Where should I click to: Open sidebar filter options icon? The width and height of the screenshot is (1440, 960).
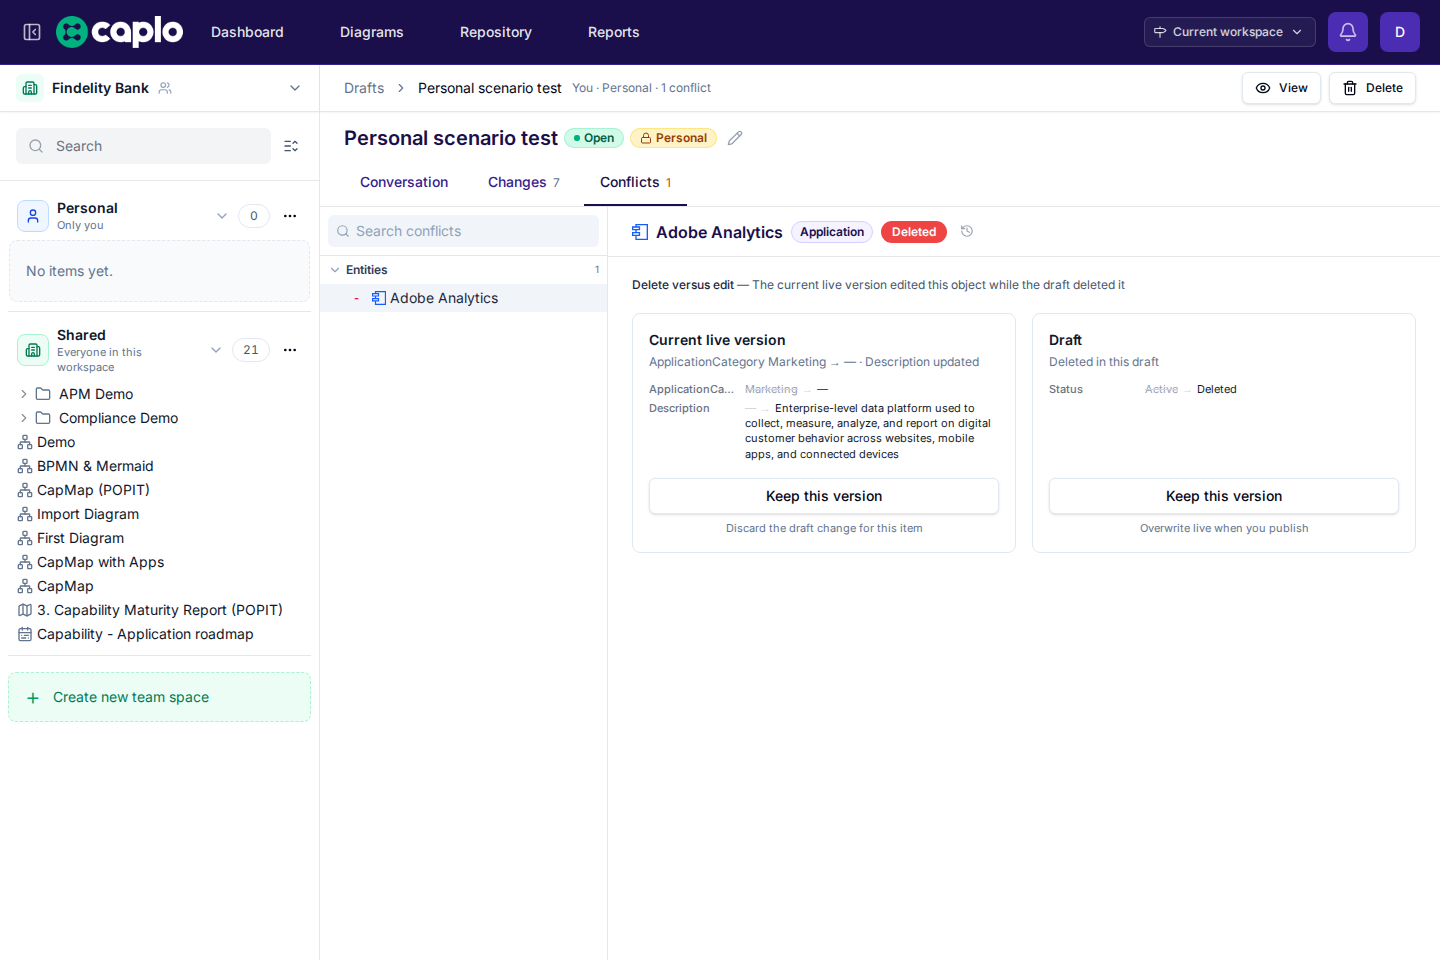pyautogui.click(x=291, y=146)
